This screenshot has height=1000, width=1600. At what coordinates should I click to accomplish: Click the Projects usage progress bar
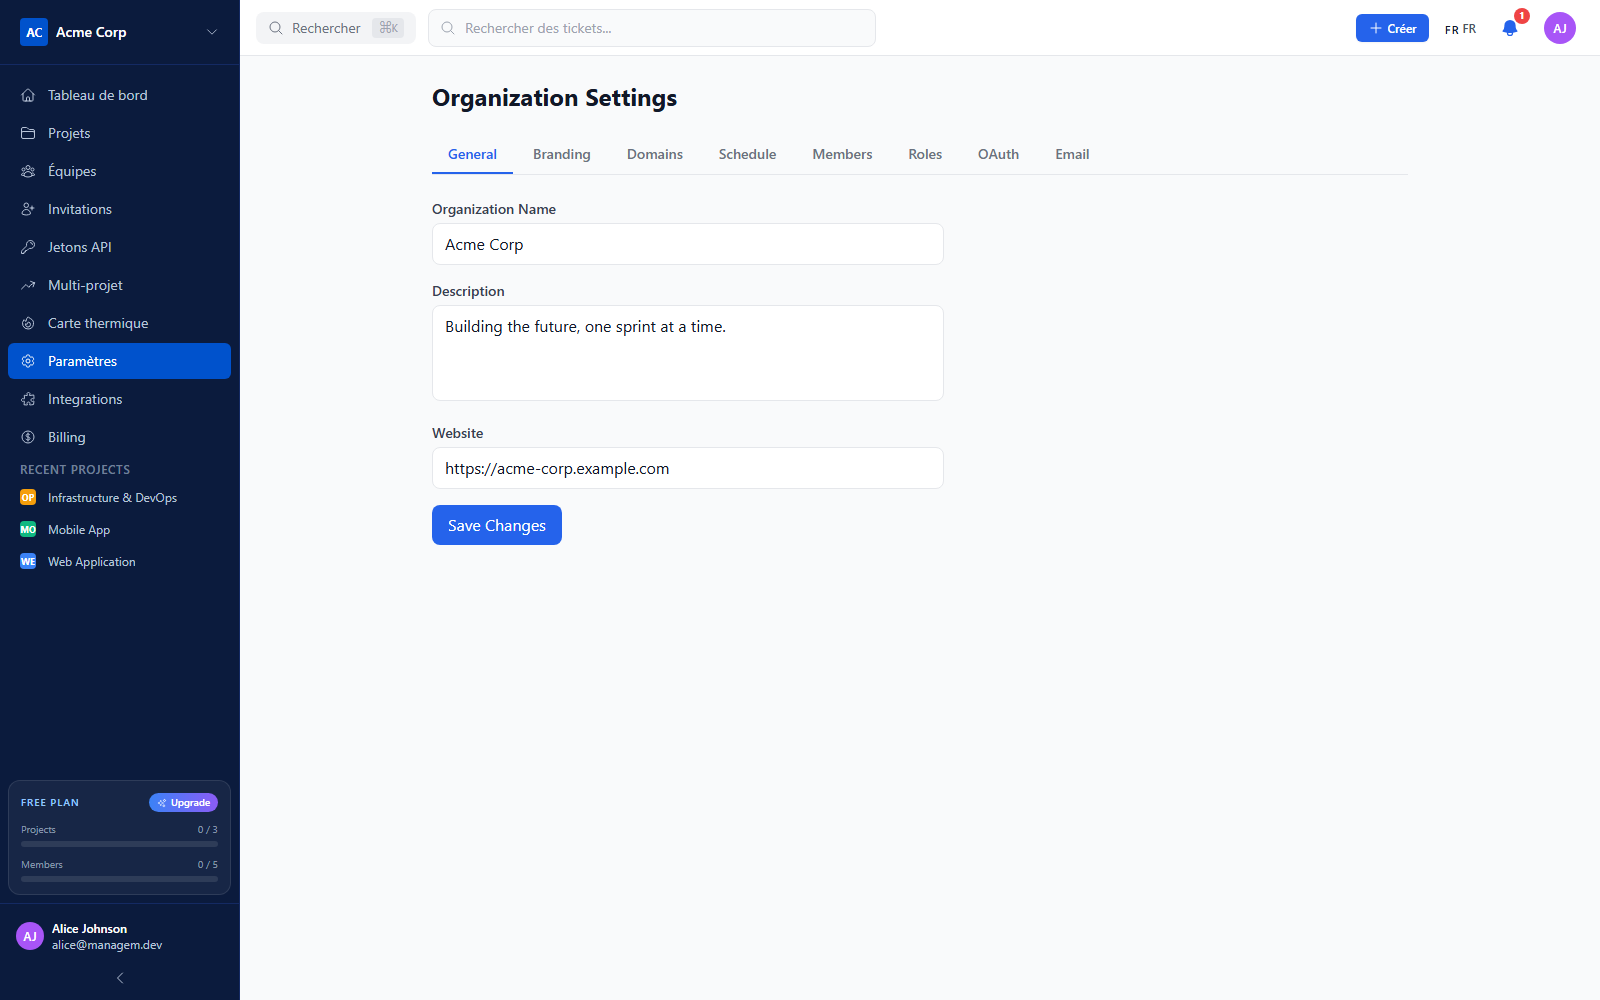119,844
